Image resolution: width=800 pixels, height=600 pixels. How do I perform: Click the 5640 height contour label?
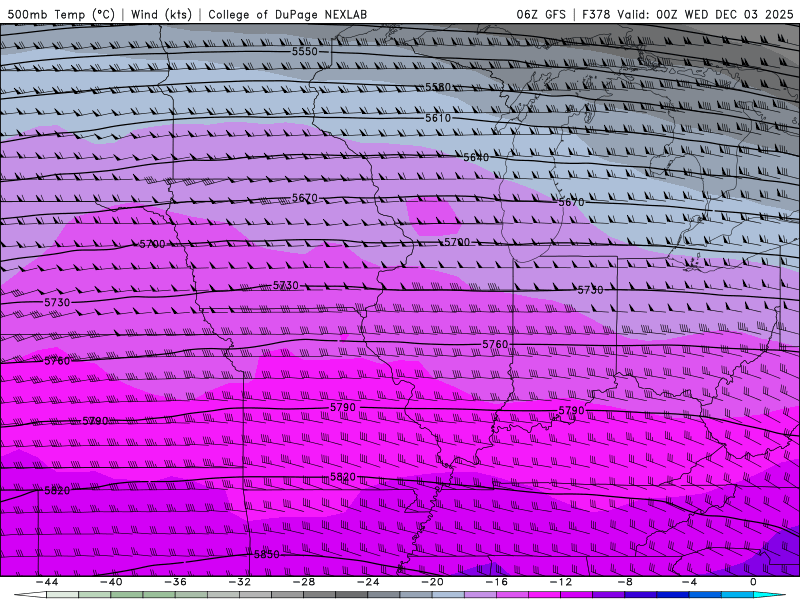[x=476, y=157]
